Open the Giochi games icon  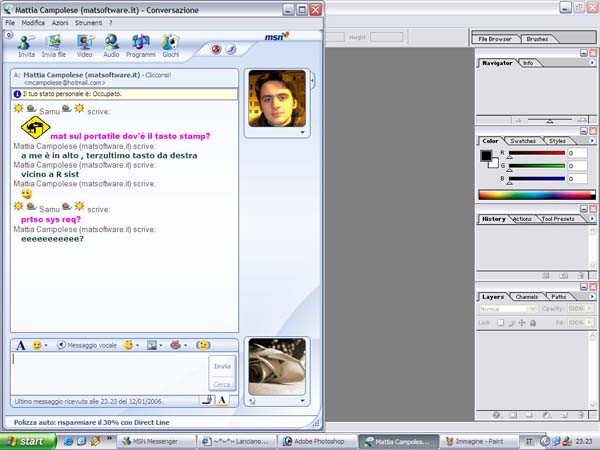170,45
